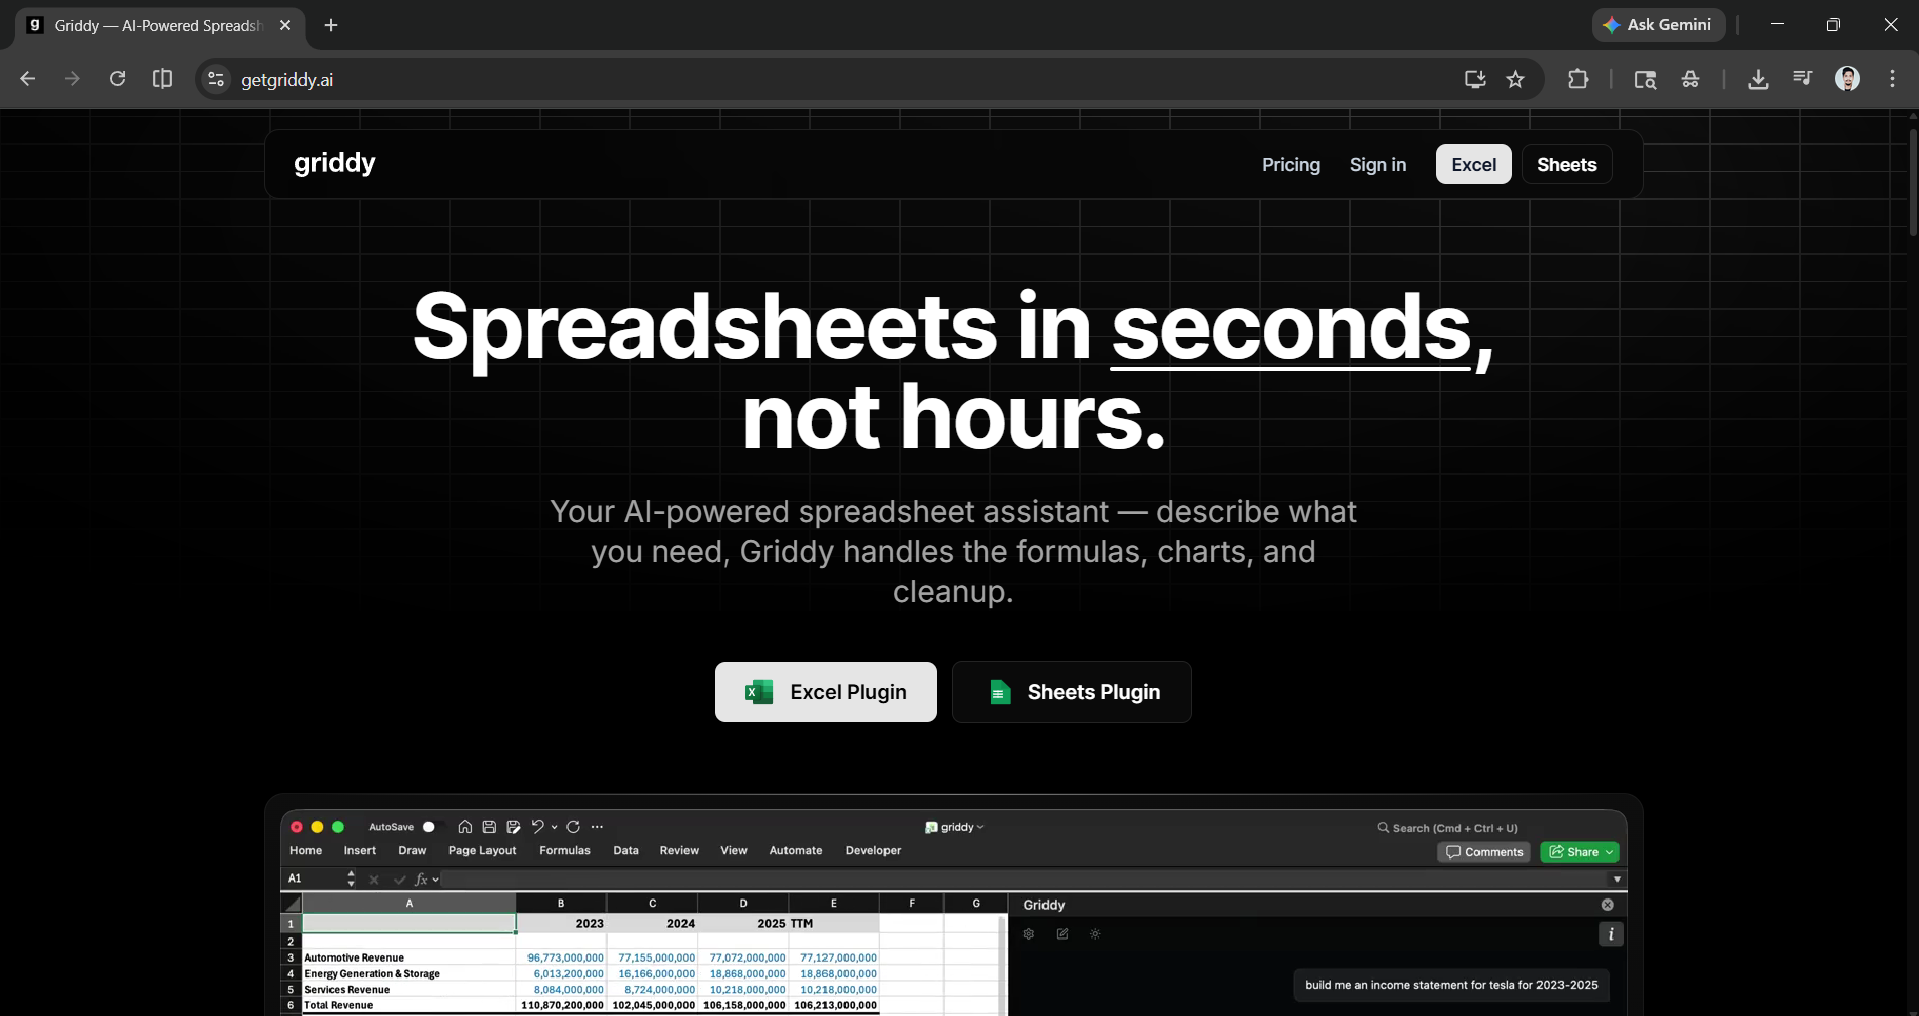
Task: Show the browser downloads
Action: coord(1758,79)
